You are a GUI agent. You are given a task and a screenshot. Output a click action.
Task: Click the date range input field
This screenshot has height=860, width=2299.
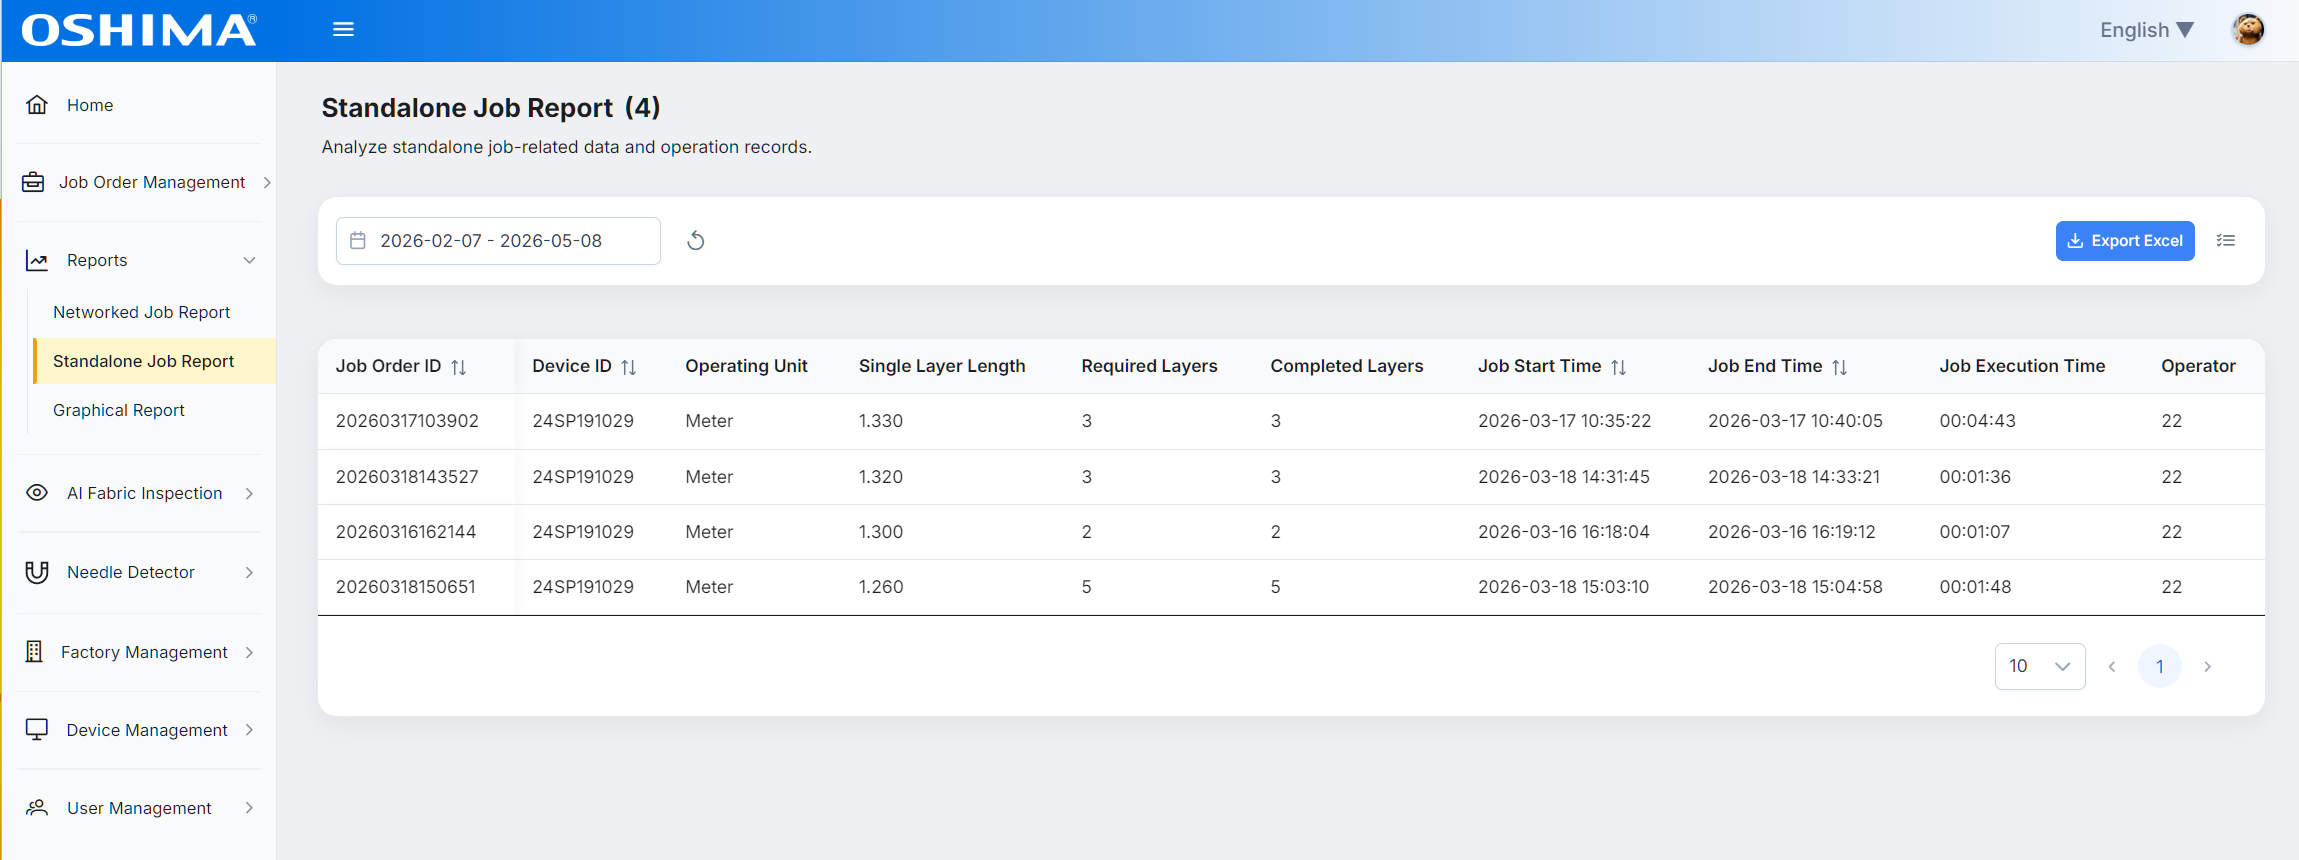point(498,241)
